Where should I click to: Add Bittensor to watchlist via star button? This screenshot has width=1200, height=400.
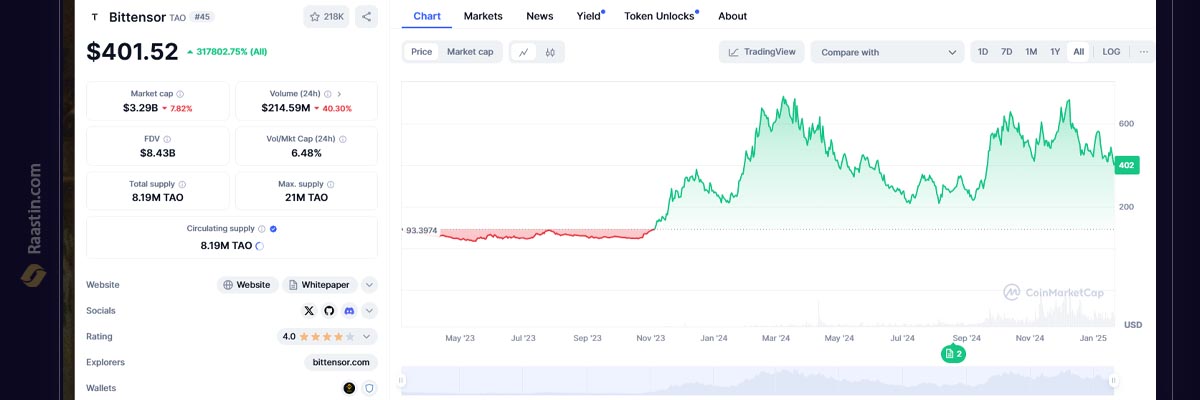point(327,16)
